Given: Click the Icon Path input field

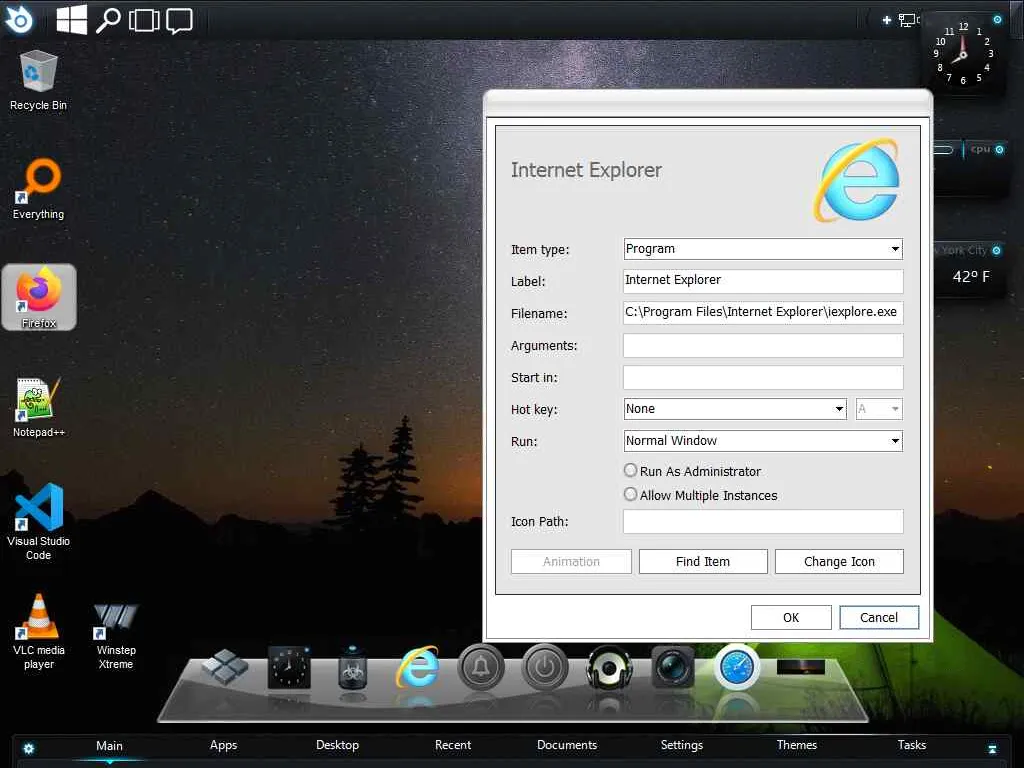Looking at the screenshot, I should point(763,521).
